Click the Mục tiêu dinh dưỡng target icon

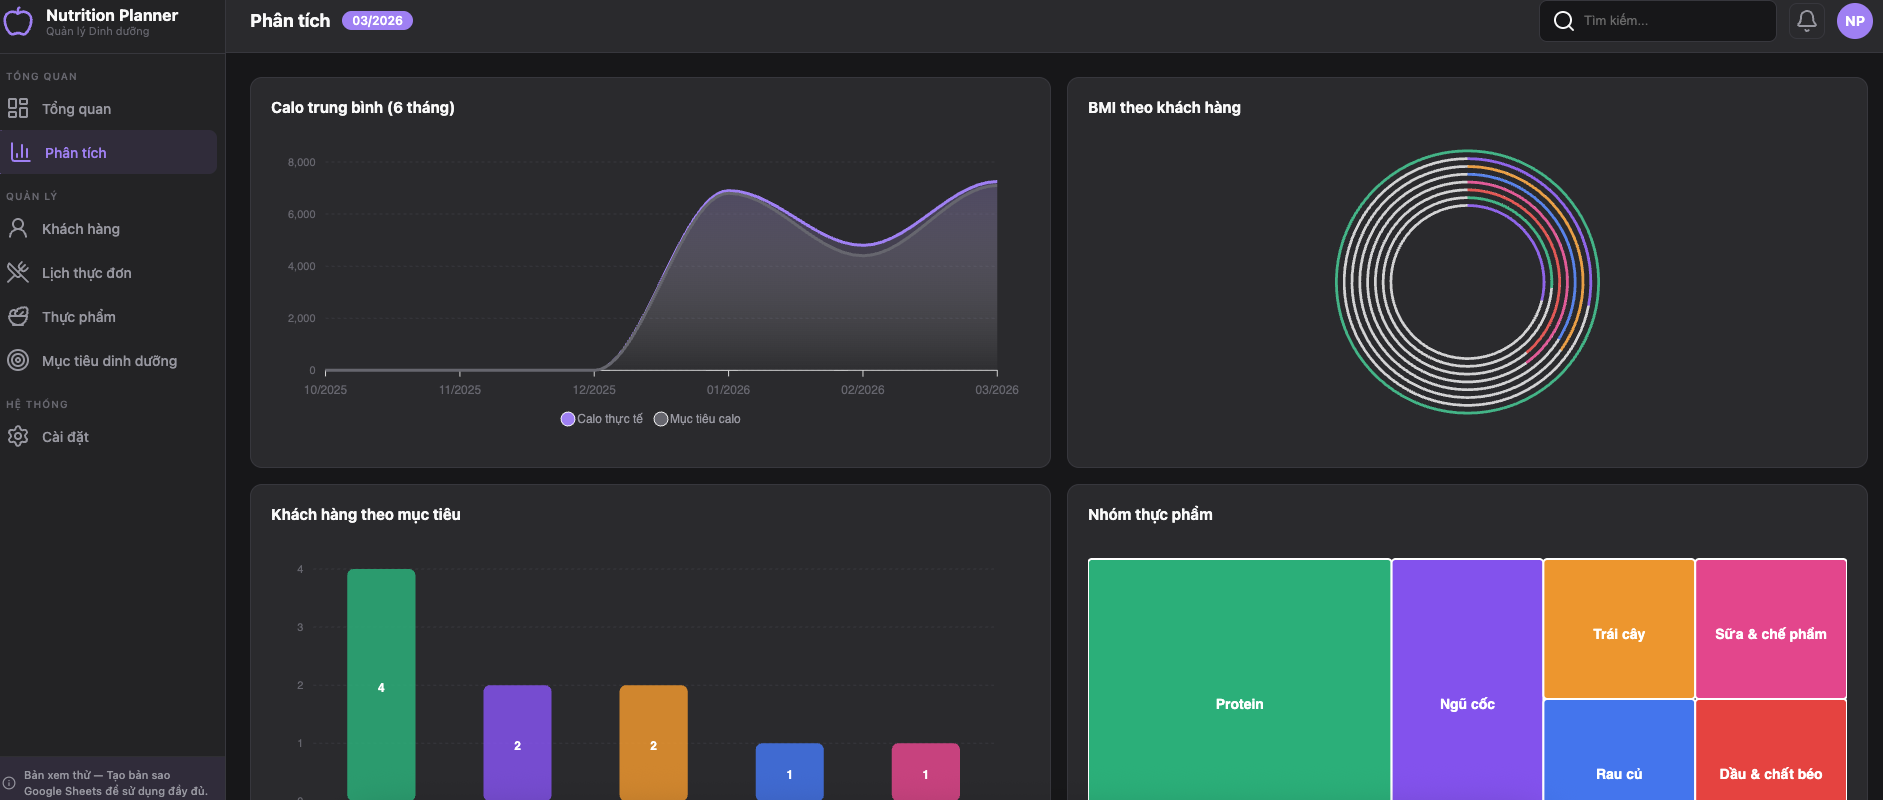(18, 361)
